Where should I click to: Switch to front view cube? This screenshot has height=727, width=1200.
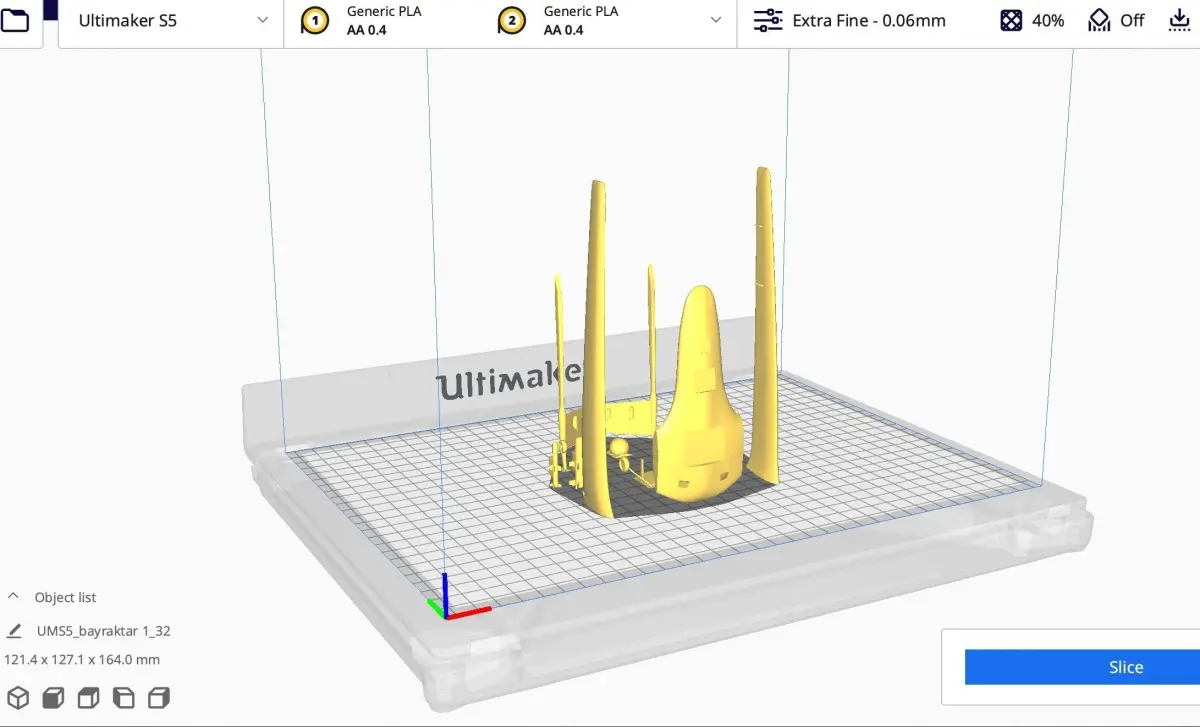53,697
